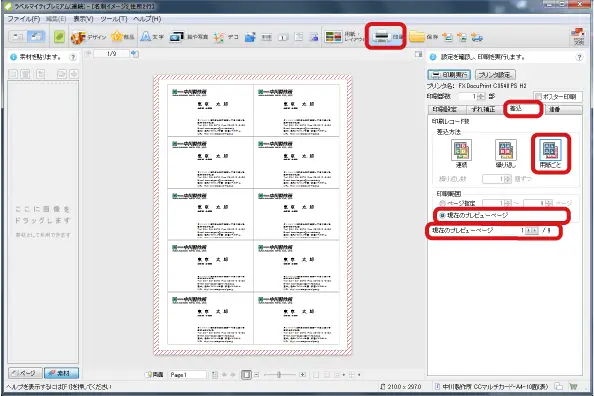Click the Page1 field in bottom bar
Viewport: 594px width, 396px height.
click(x=188, y=375)
